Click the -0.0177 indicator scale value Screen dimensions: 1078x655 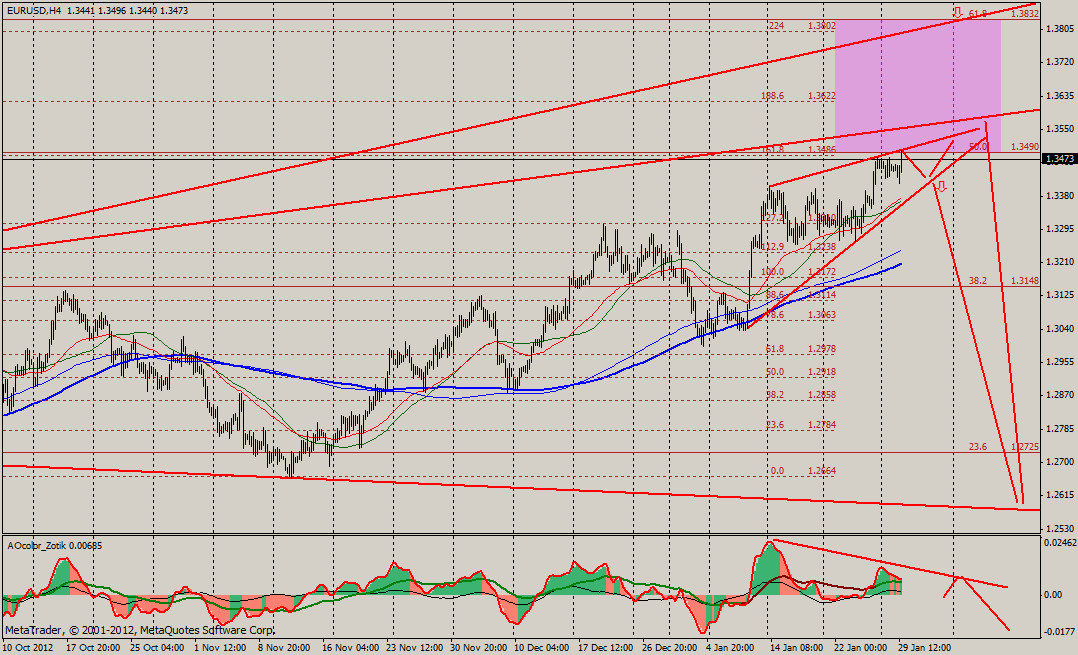coord(1059,631)
